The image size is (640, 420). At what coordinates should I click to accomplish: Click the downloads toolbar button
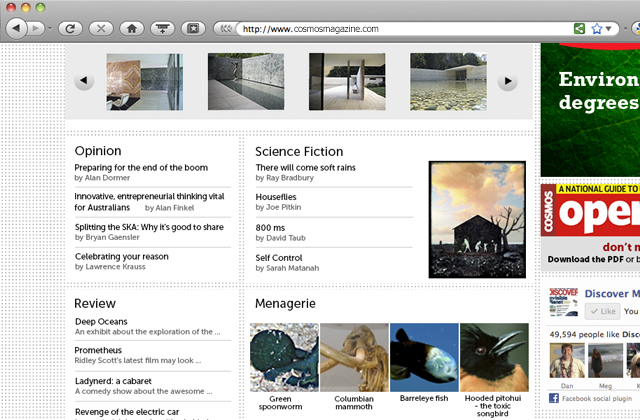pyautogui.click(x=162, y=29)
